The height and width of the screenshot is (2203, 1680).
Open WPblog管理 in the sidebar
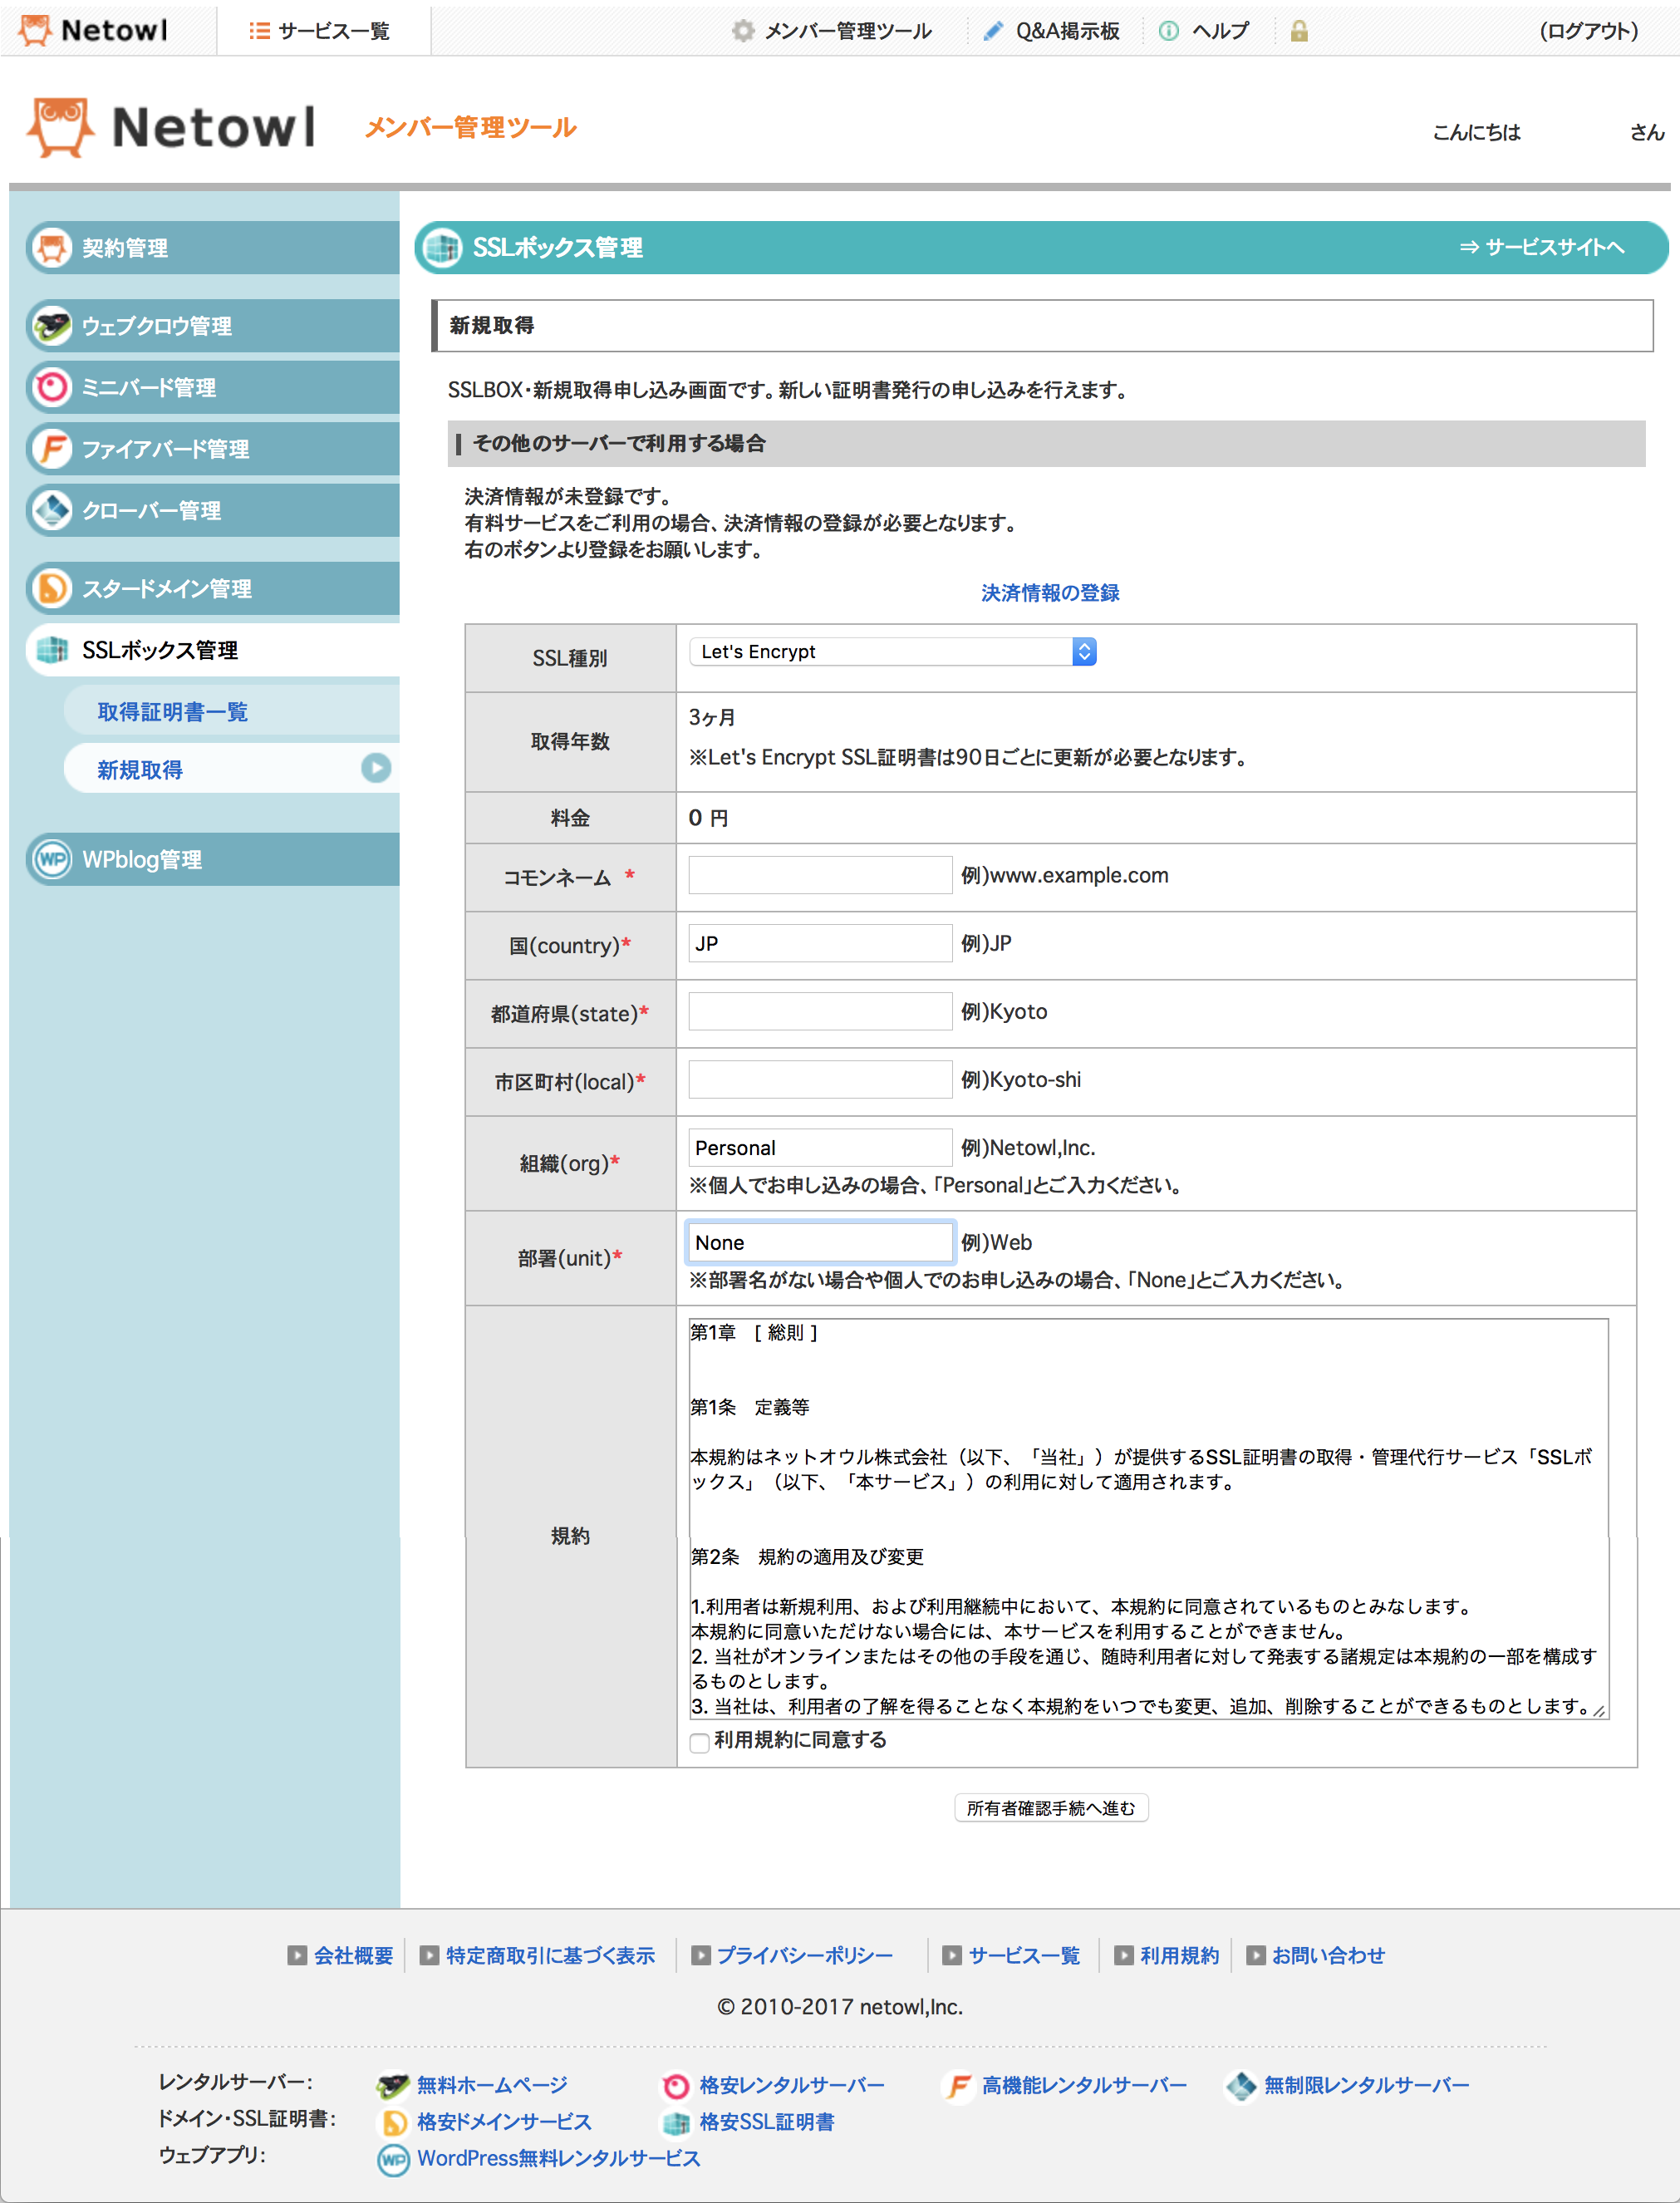point(212,859)
